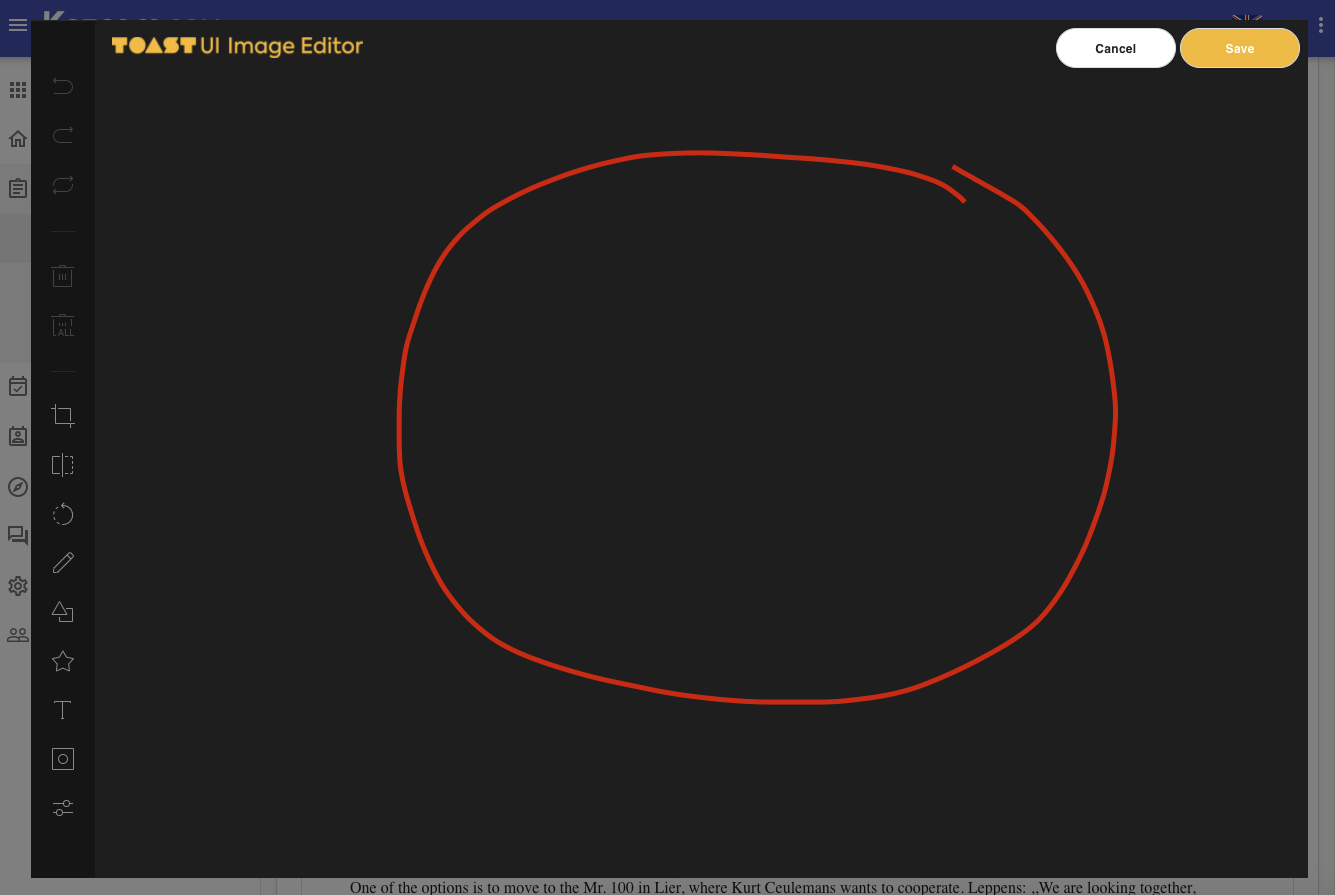1335x895 pixels.
Task: Open the three-dot options menu
Action: pyautogui.click(x=1322, y=24)
